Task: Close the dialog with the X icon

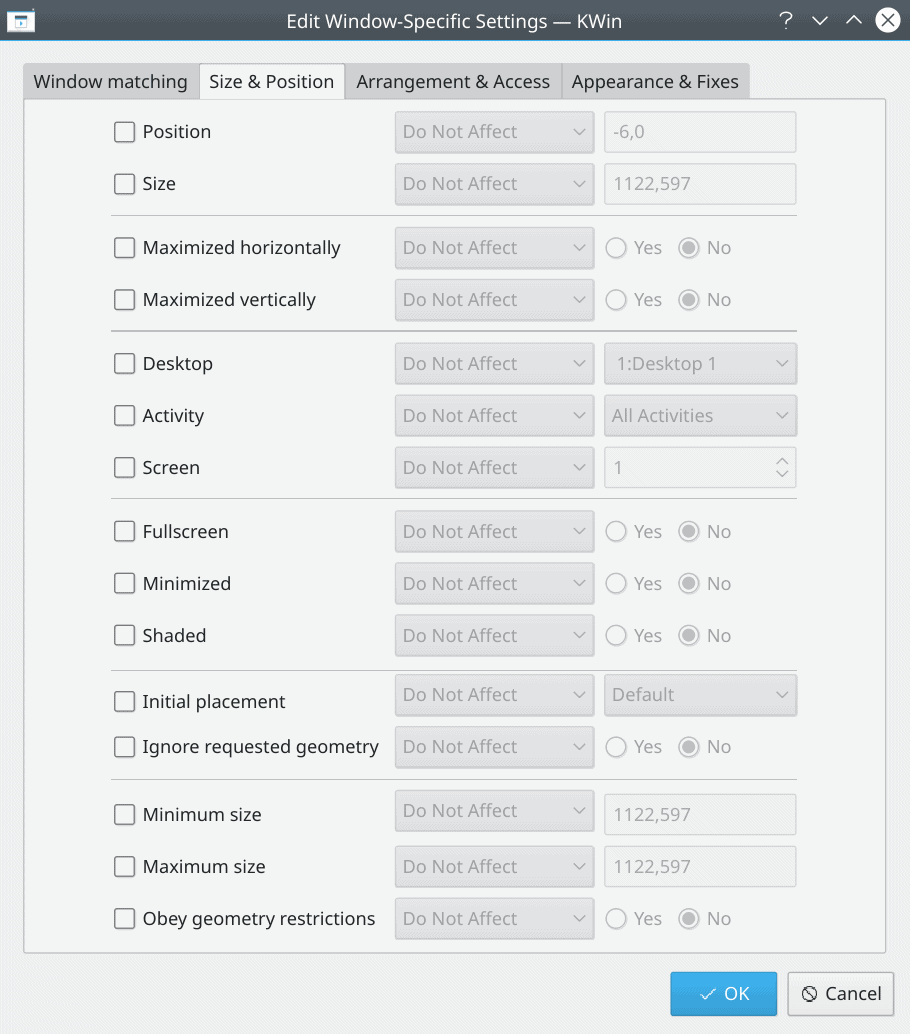Action: click(x=888, y=20)
